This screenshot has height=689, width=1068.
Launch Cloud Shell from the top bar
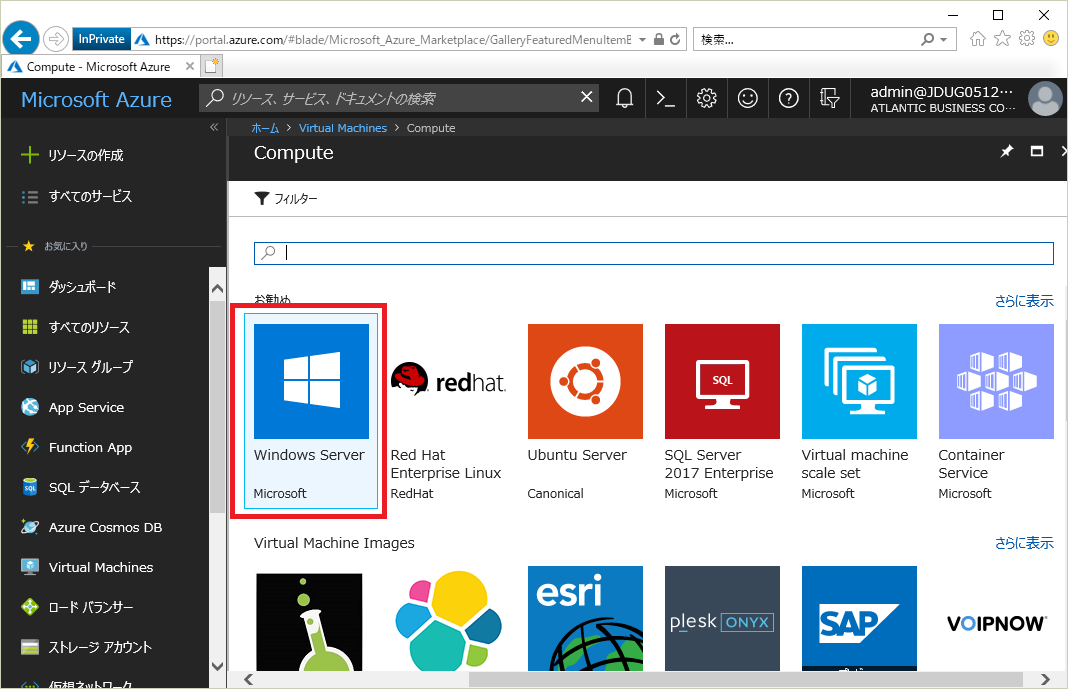point(665,99)
